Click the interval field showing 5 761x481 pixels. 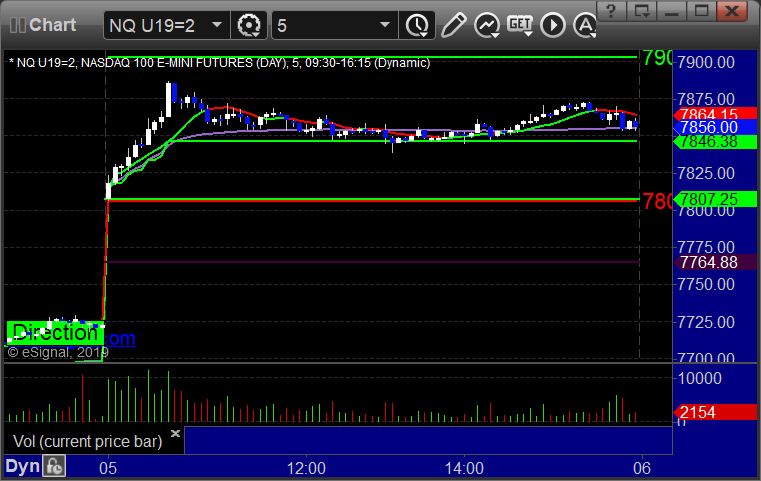(x=335, y=25)
